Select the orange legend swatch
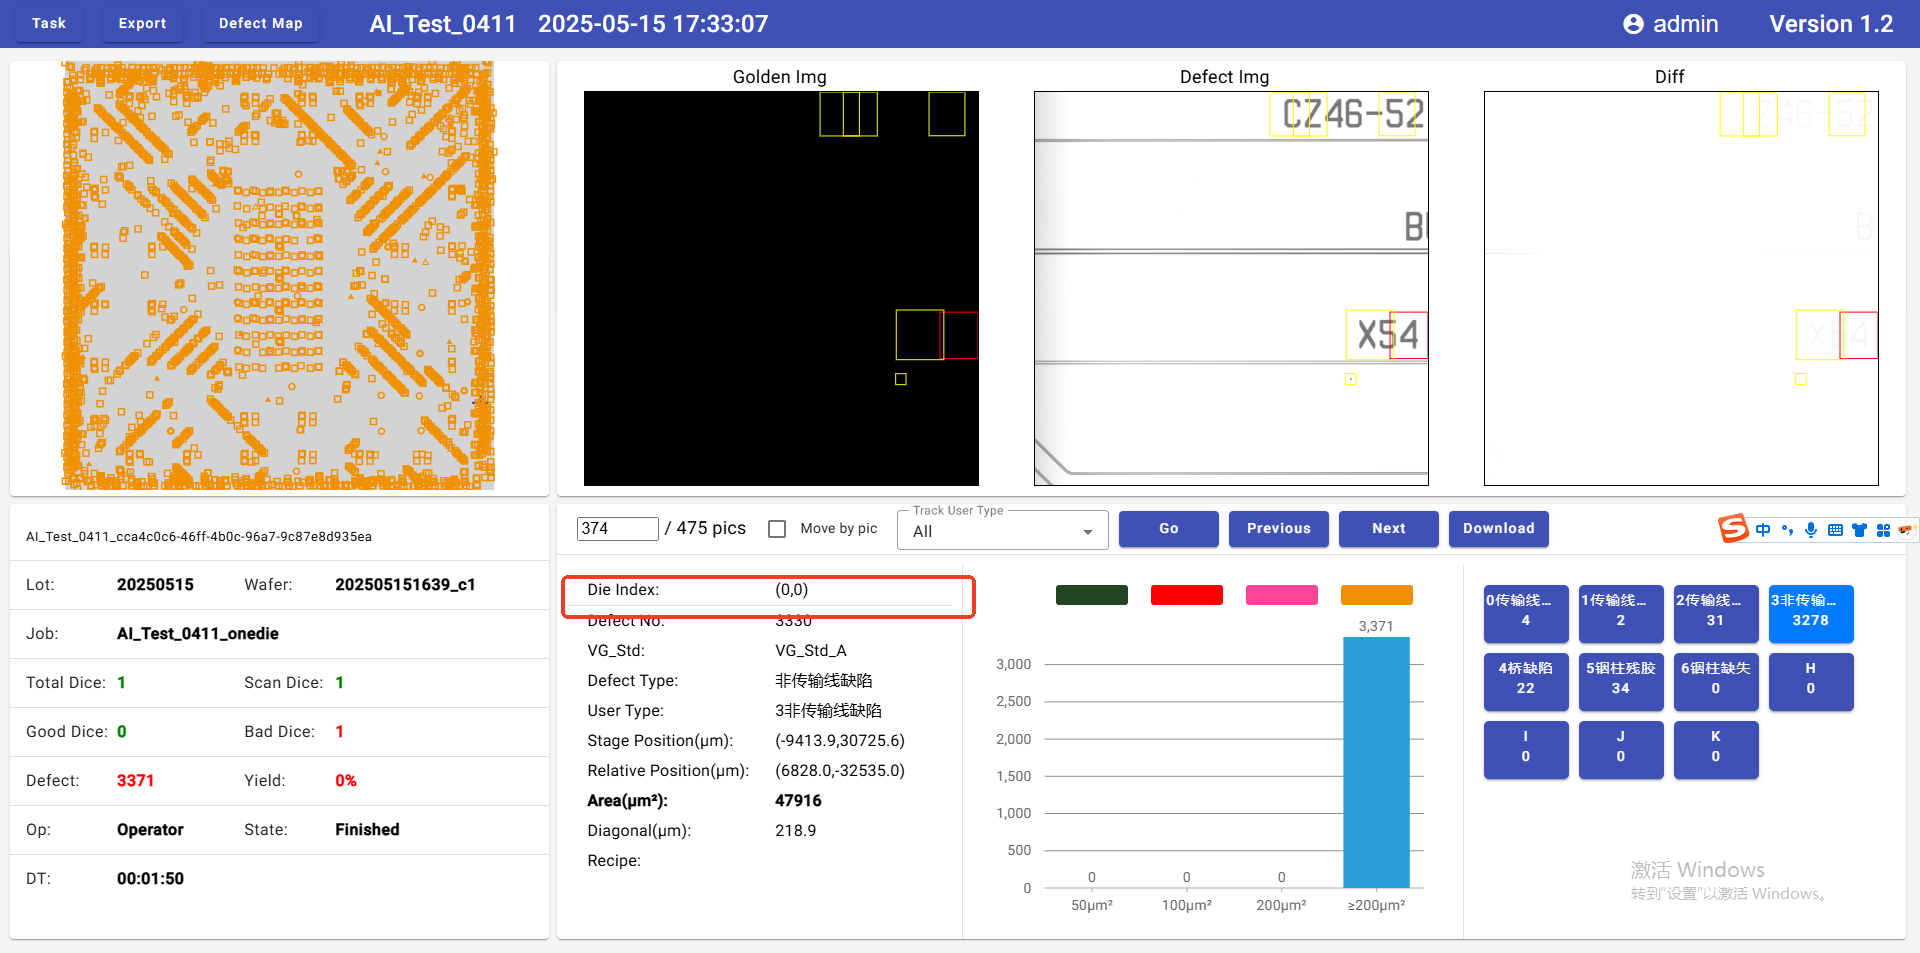 click(1377, 595)
